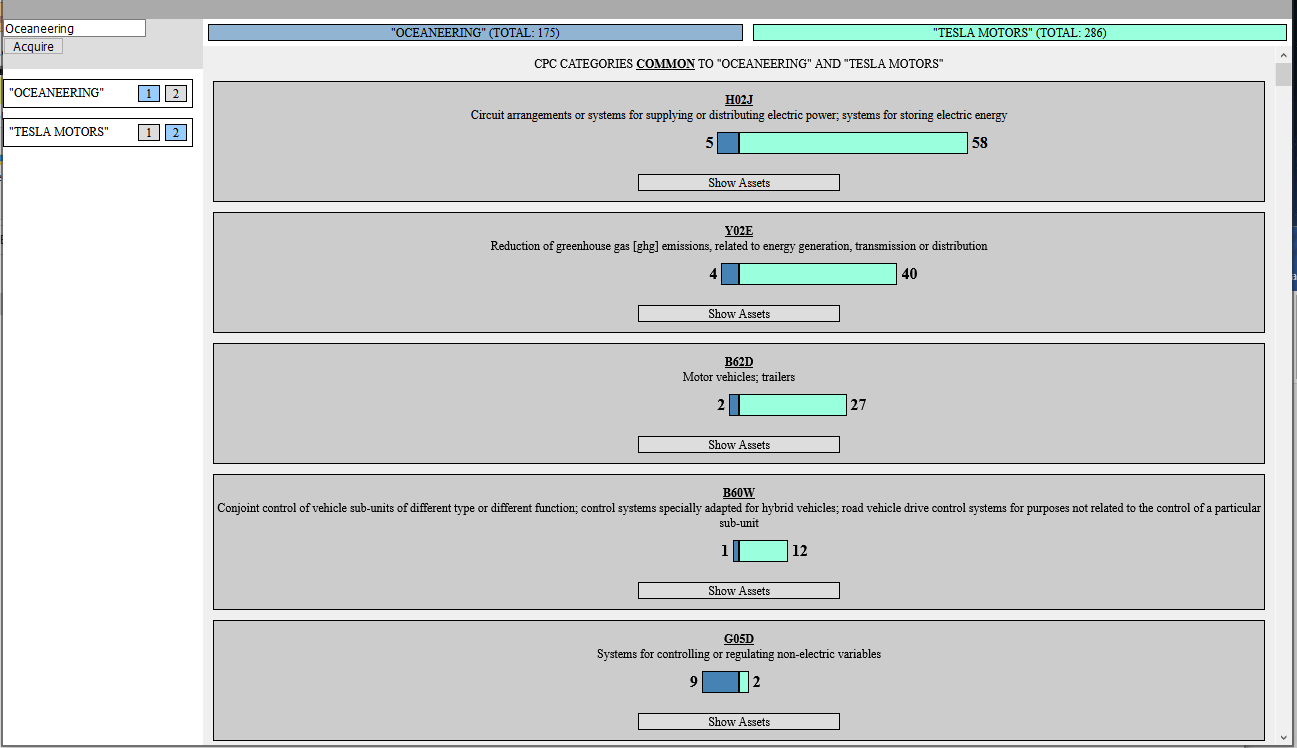Show Assets for the B60W category
Viewport: 1297px width, 748px height.
pyautogui.click(x=739, y=590)
